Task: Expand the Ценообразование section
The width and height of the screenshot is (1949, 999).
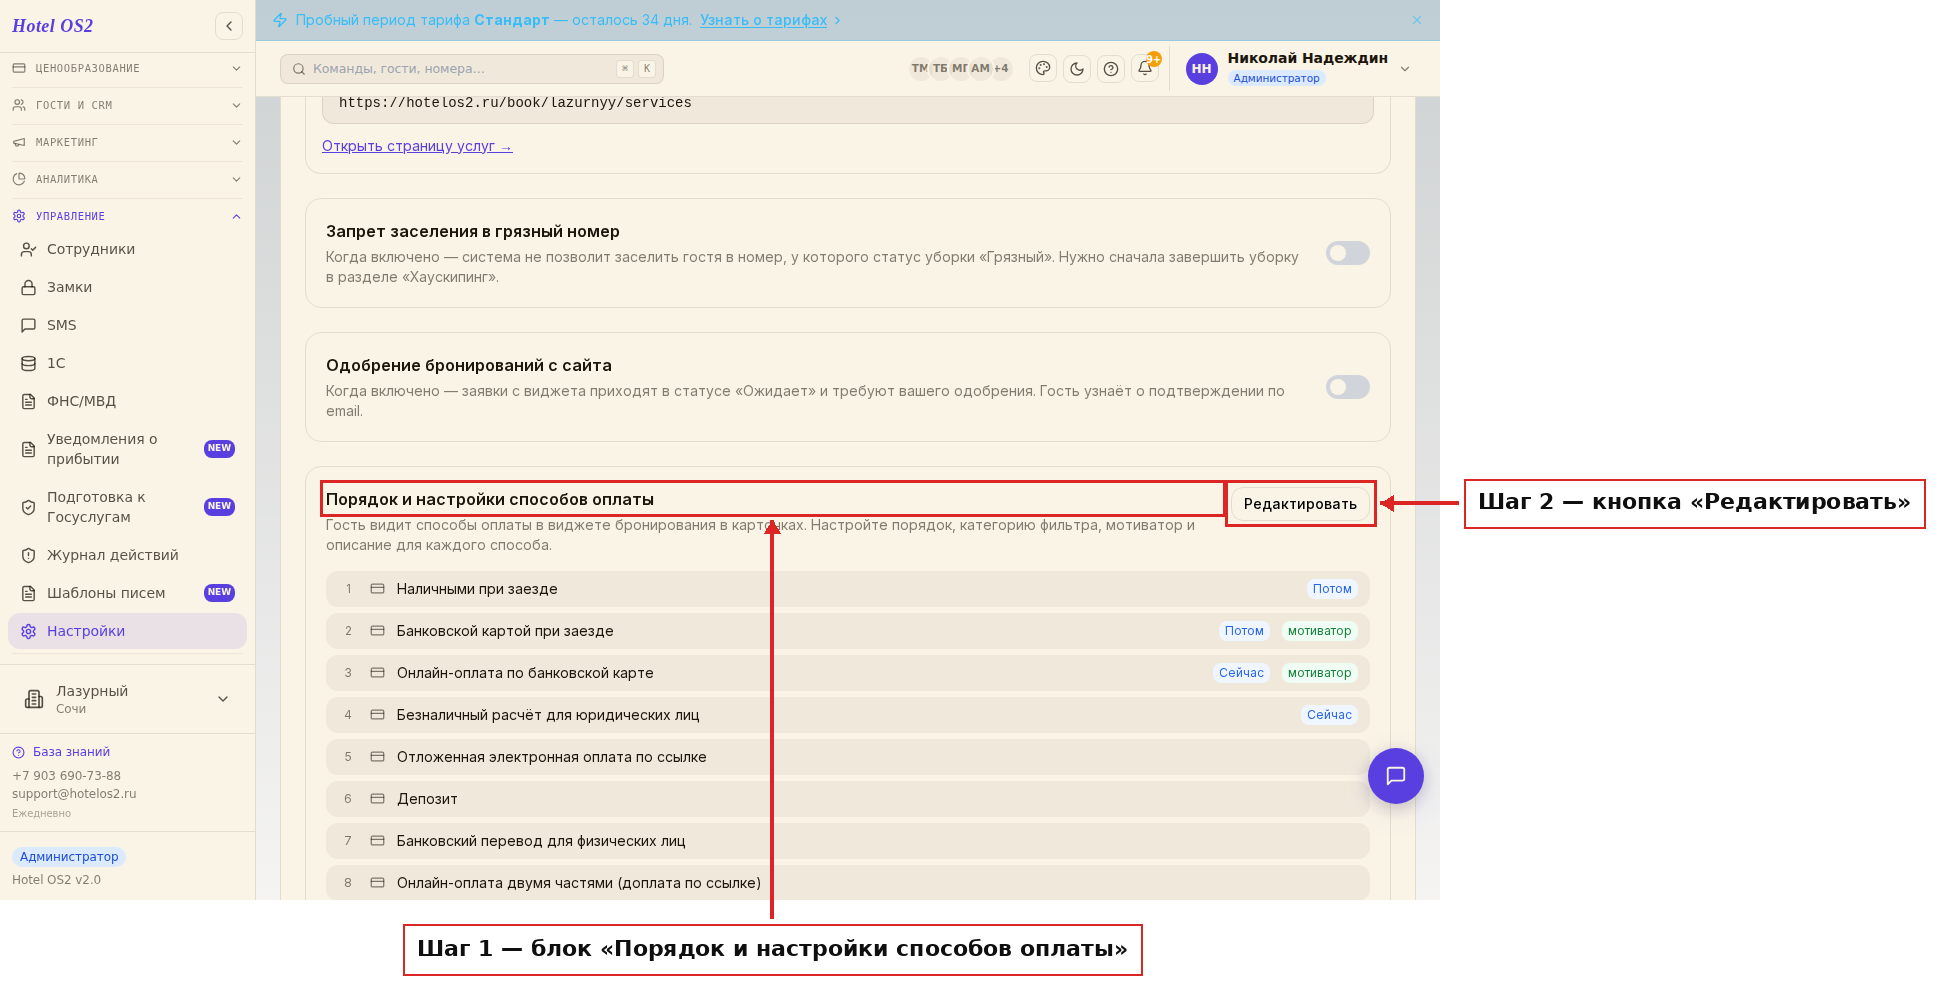Action: point(127,69)
